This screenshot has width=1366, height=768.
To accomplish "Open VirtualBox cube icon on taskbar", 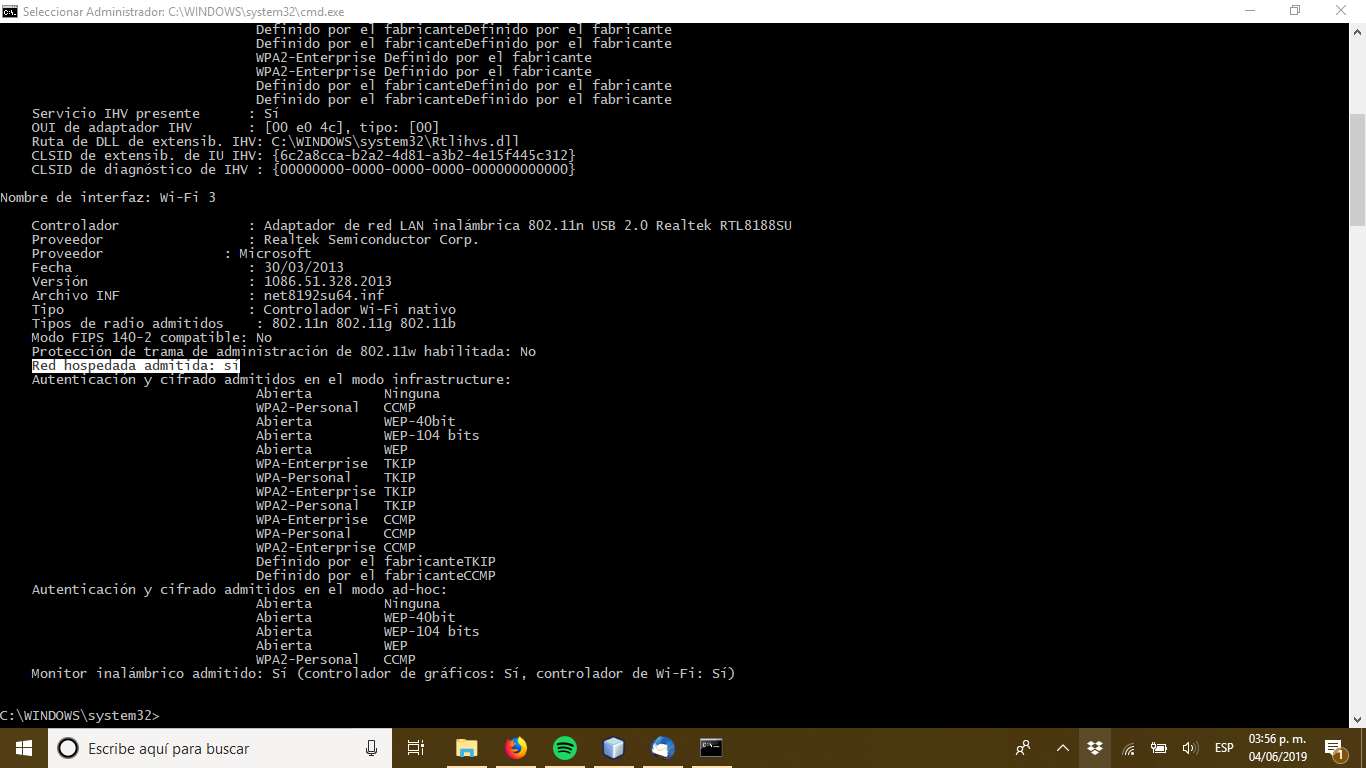I will (x=614, y=748).
